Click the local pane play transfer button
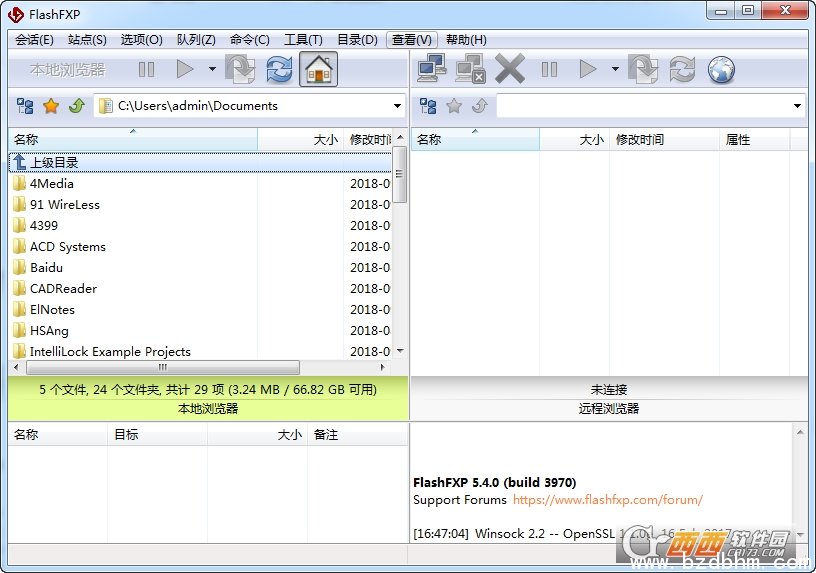This screenshot has height=573, width=816. click(184, 69)
